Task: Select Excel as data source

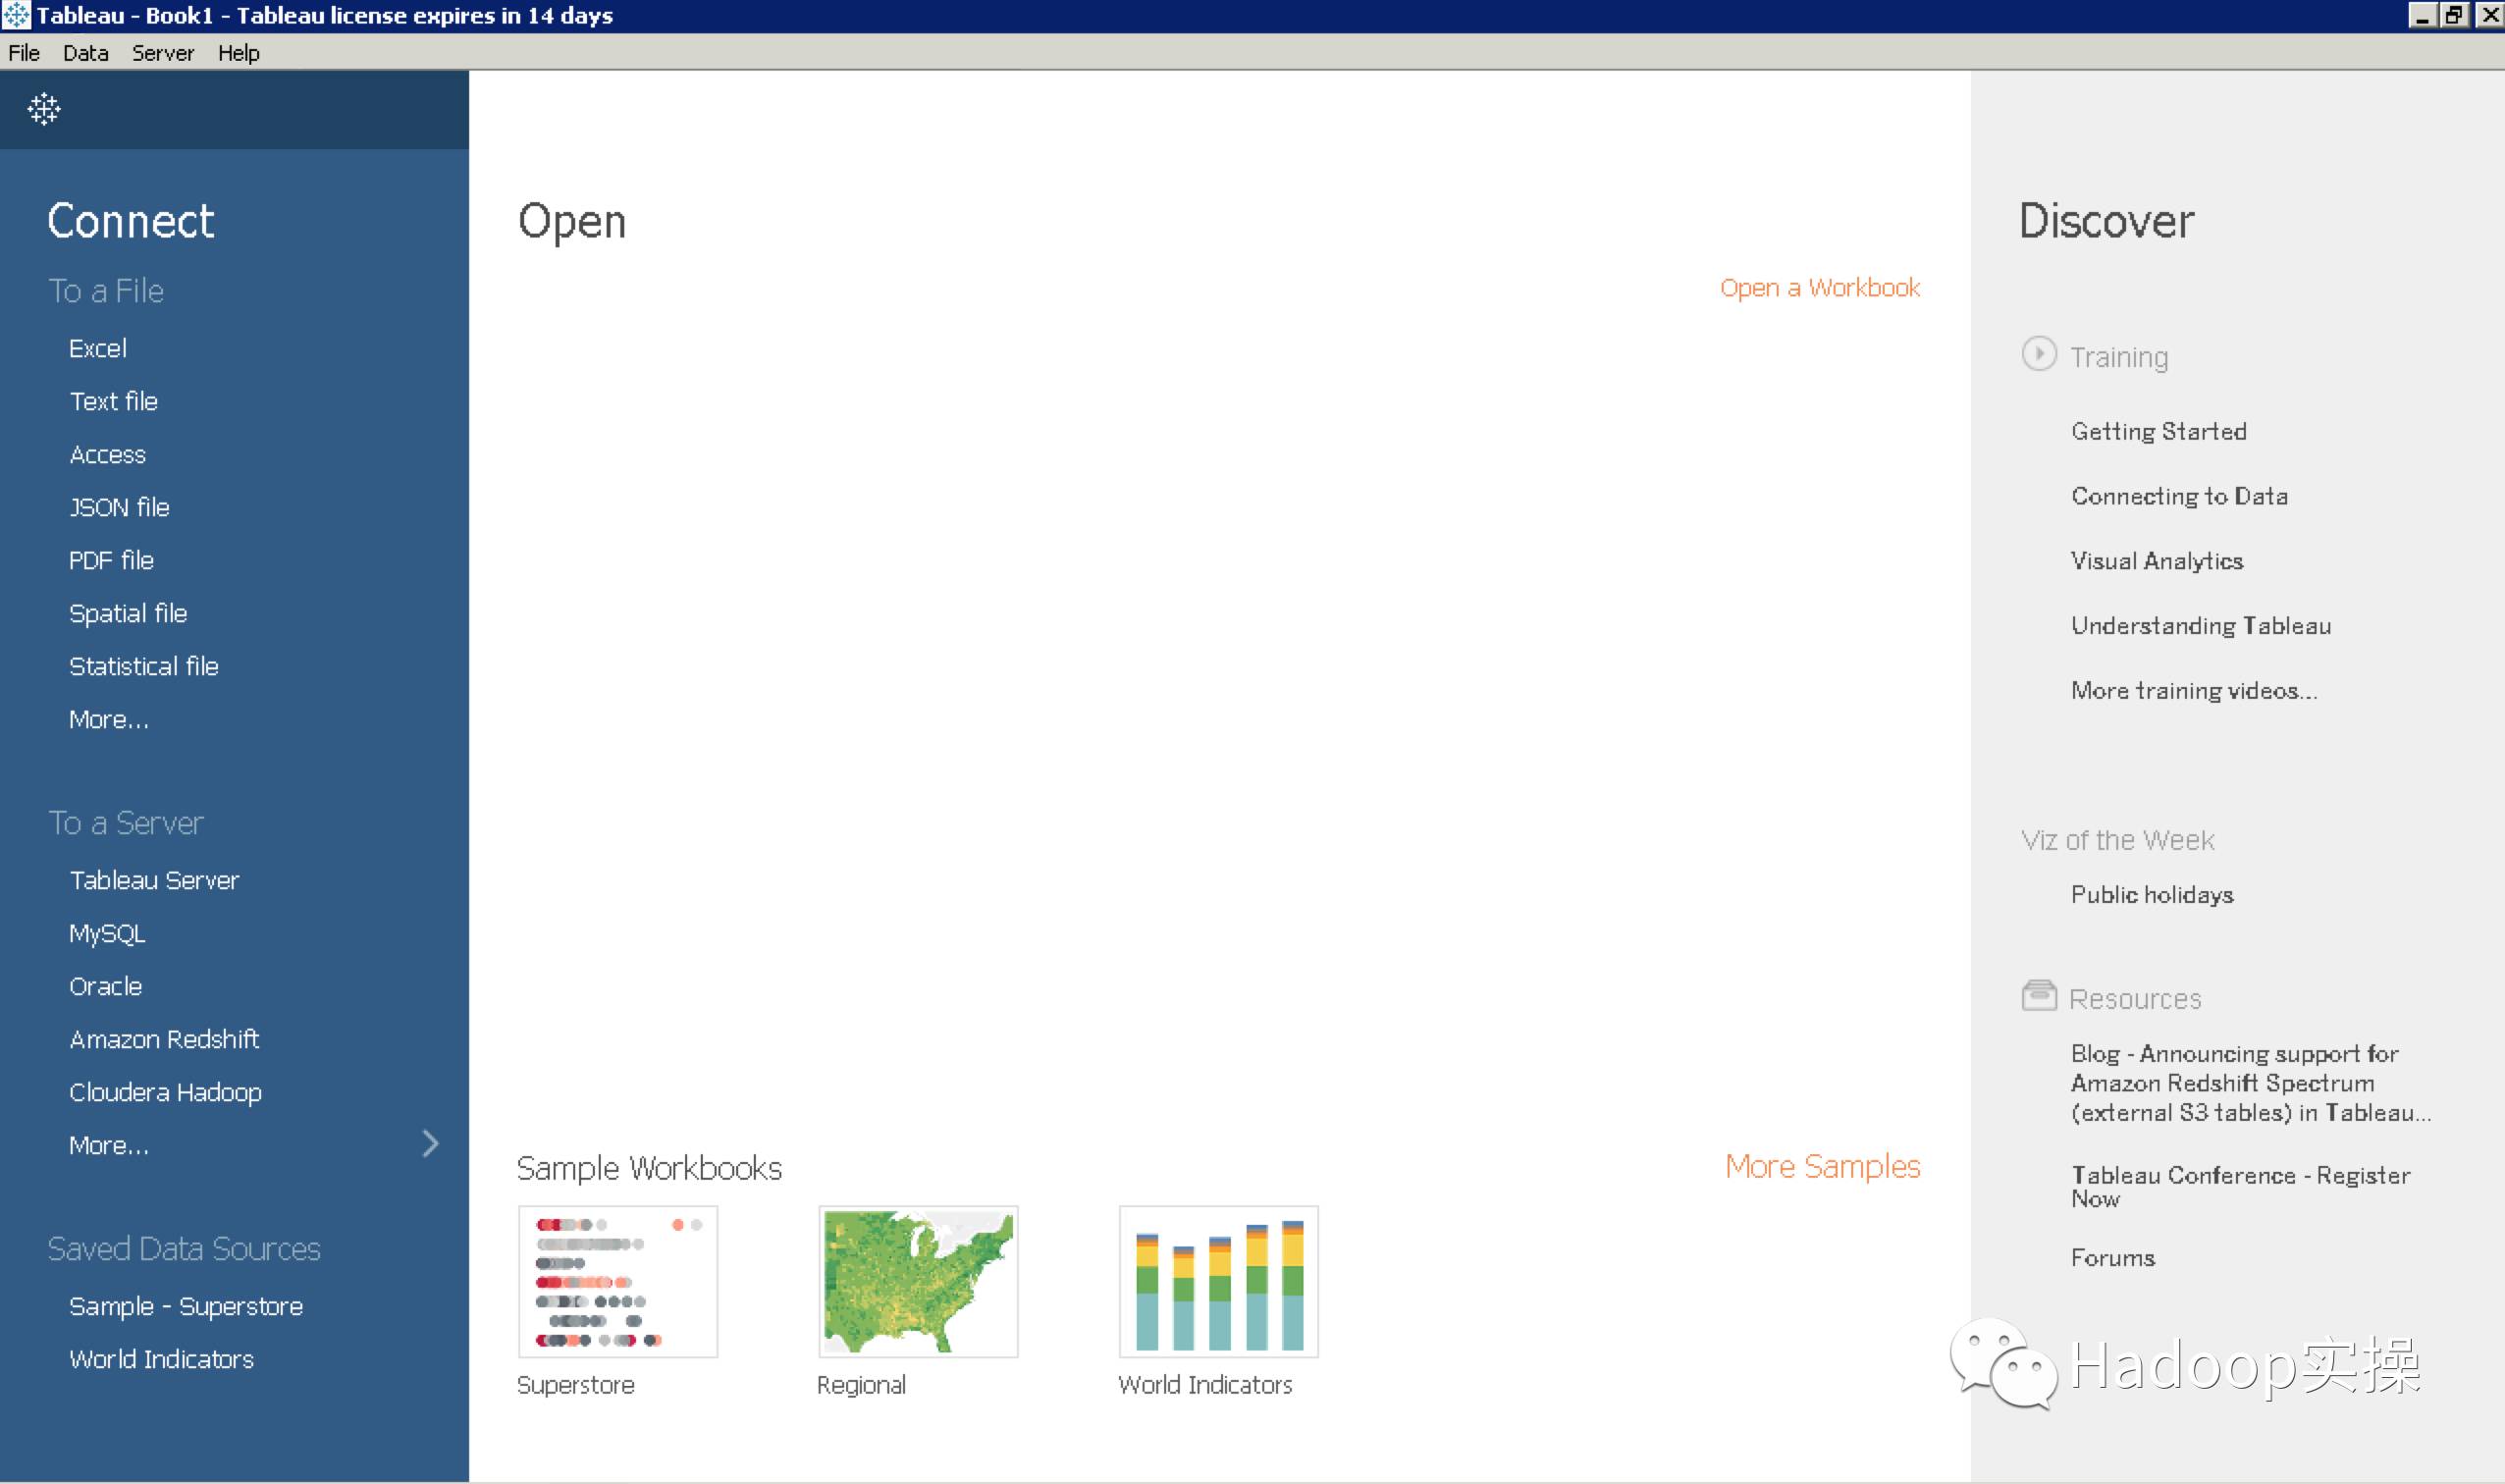Action: (x=97, y=348)
